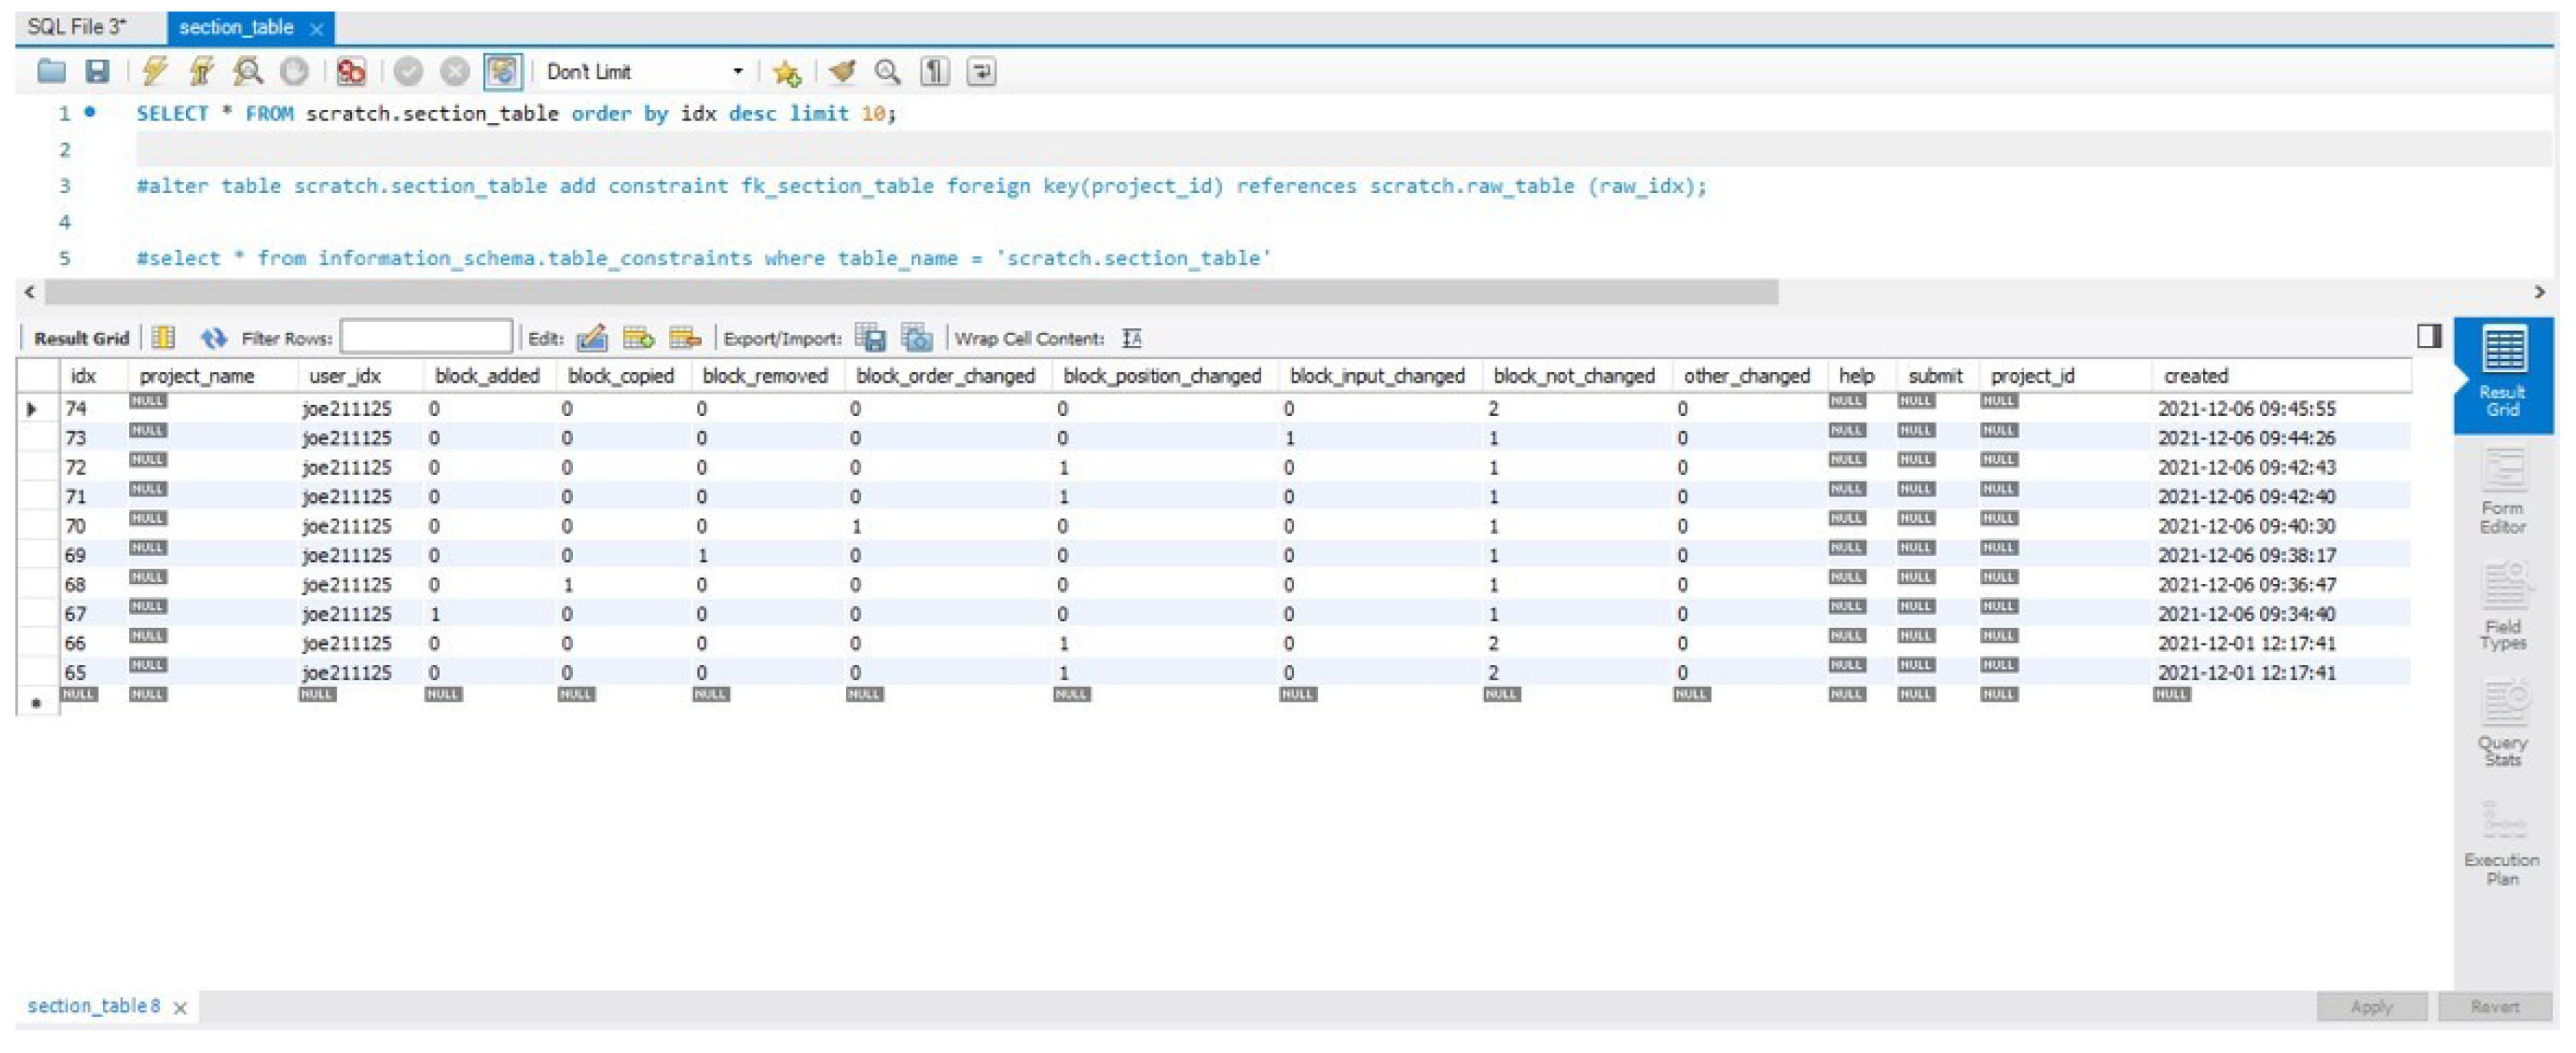The image size is (2576, 1053).
Task: Toggle Wrap Cell Content option
Action: [x=1132, y=338]
